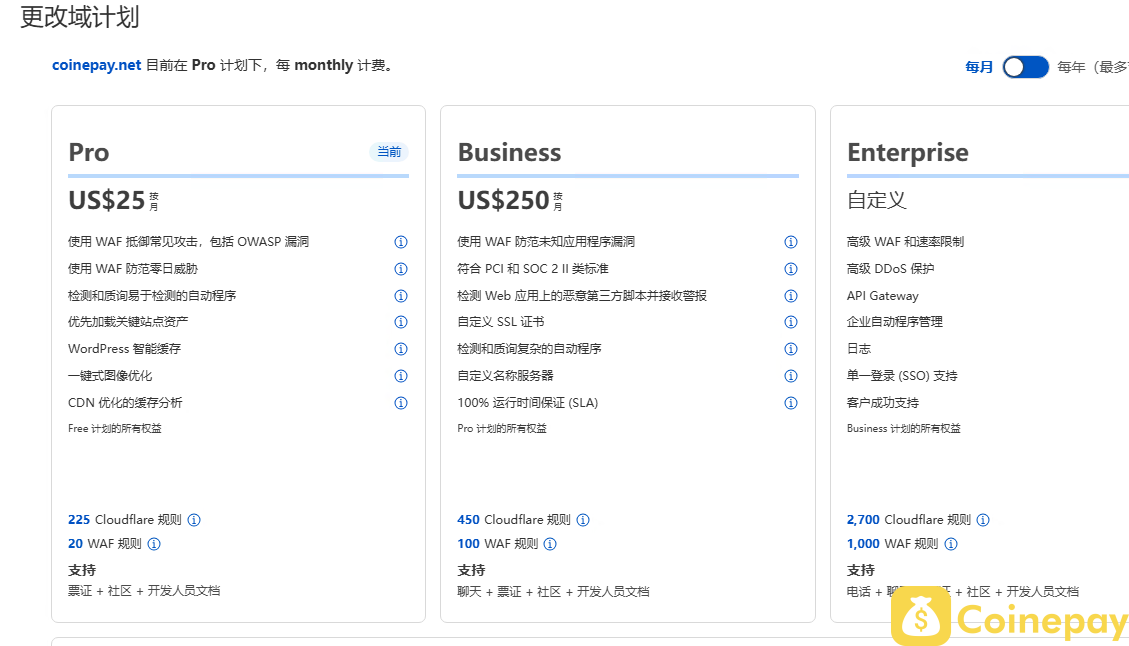Click Pro 计划的所有权益 text

[502, 429]
